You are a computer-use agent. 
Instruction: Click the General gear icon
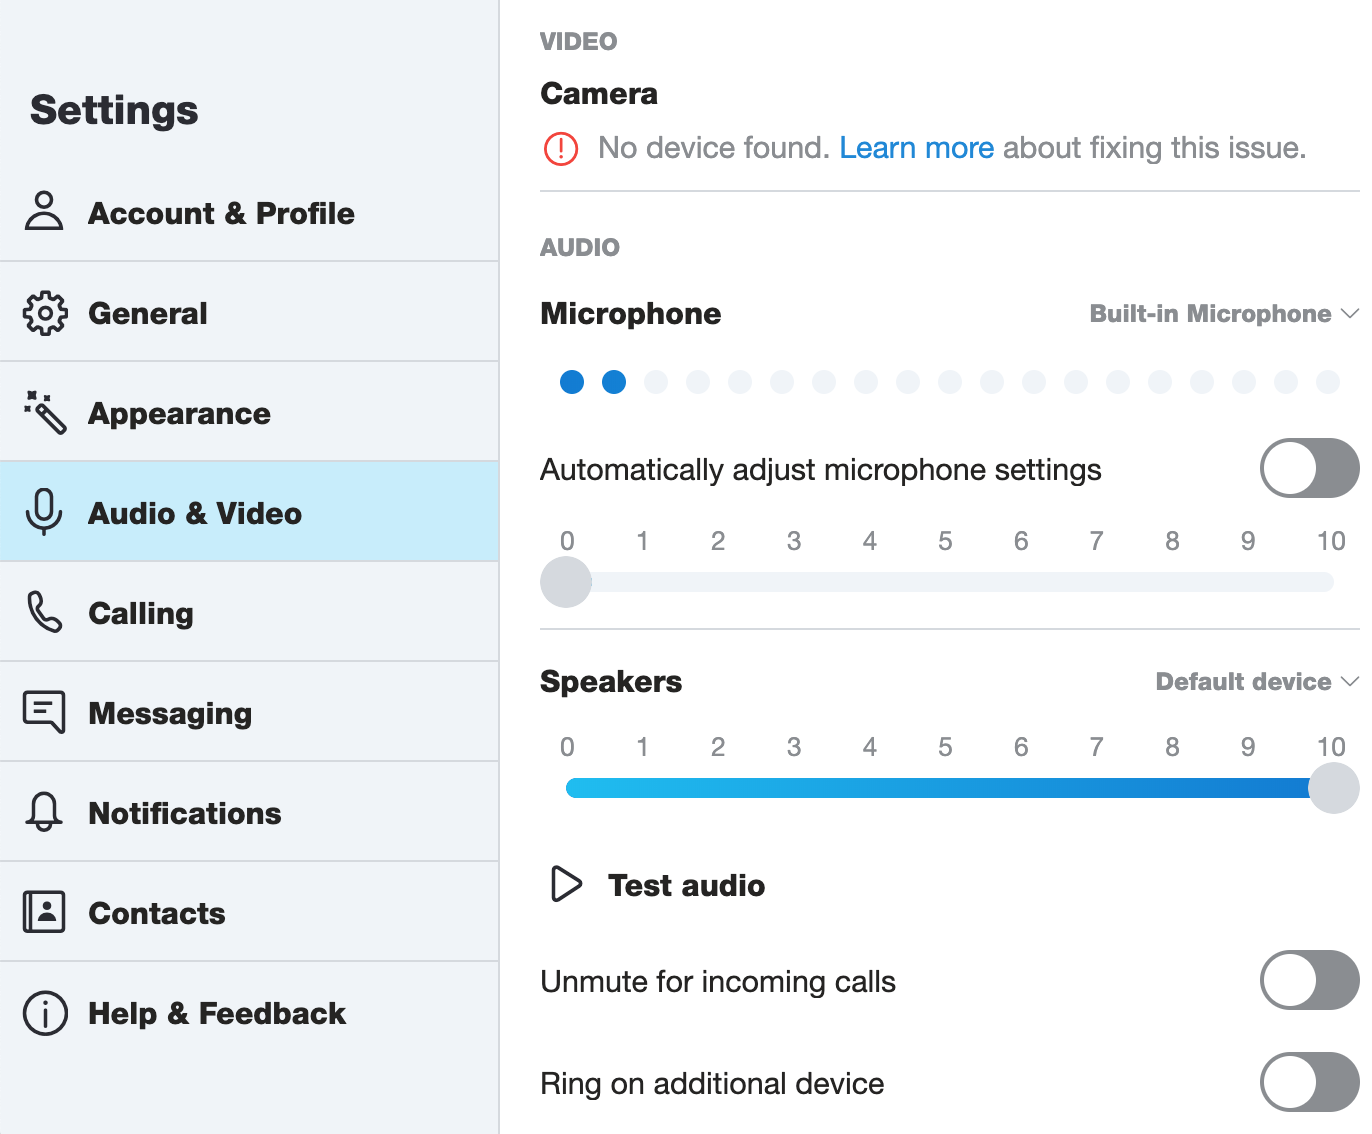pyautogui.click(x=45, y=313)
